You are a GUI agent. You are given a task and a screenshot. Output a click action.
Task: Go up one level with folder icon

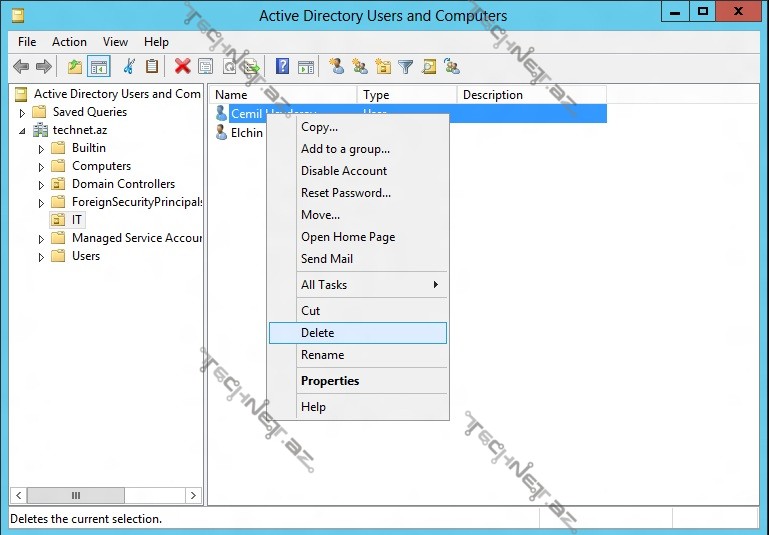pyautogui.click(x=75, y=66)
